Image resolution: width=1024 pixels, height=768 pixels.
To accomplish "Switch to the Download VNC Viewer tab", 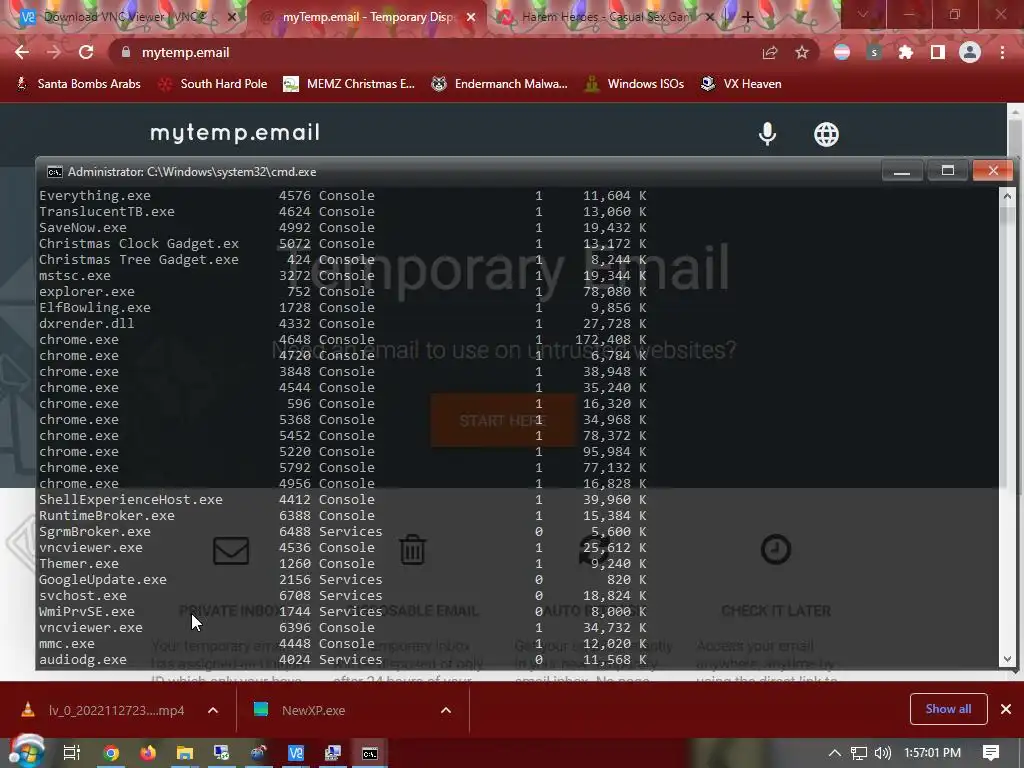I will pyautogui.click(x=124, y=17).
